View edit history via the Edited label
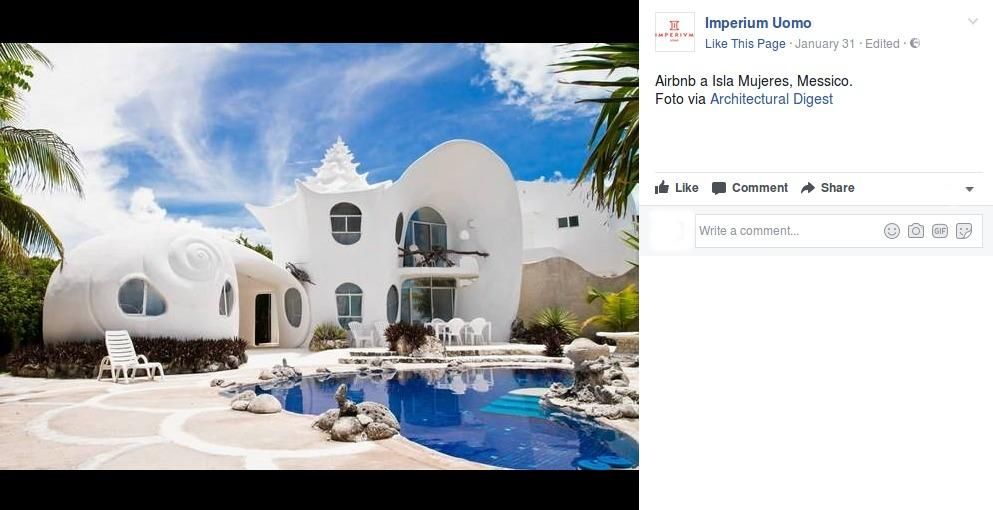Image resolution: width=993 pixels, height=510 pixels. click(882, 44)
